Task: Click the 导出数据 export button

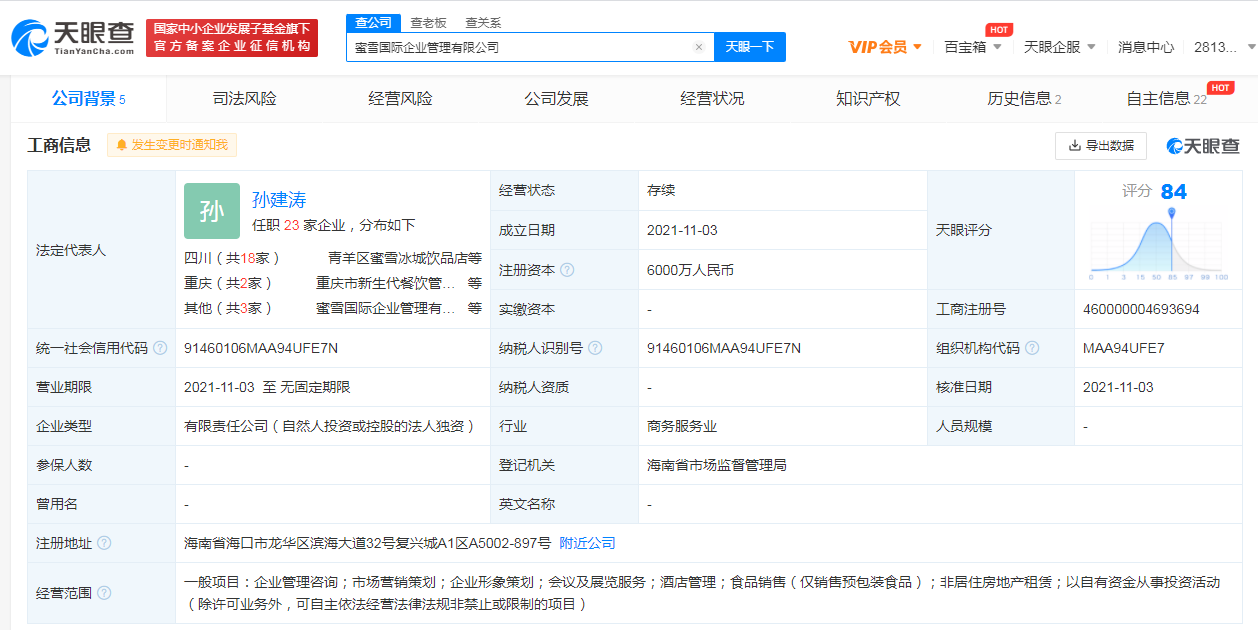Action: (1101, 146)
